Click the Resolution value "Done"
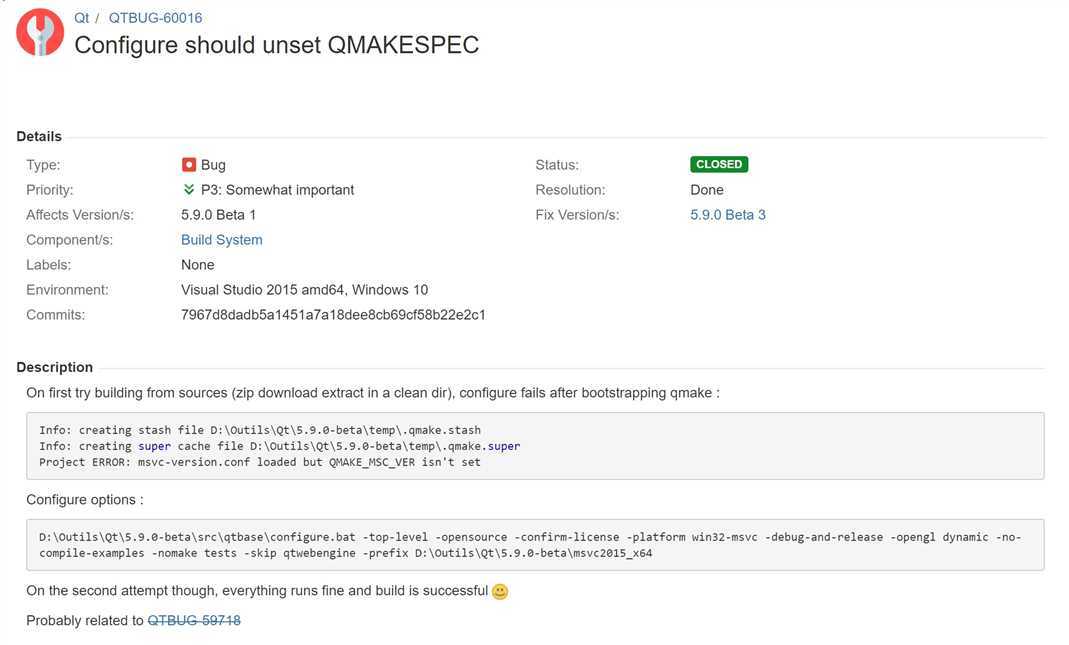Image resolution: width=1069 pixels, height=645 pixels. (707, 190)
